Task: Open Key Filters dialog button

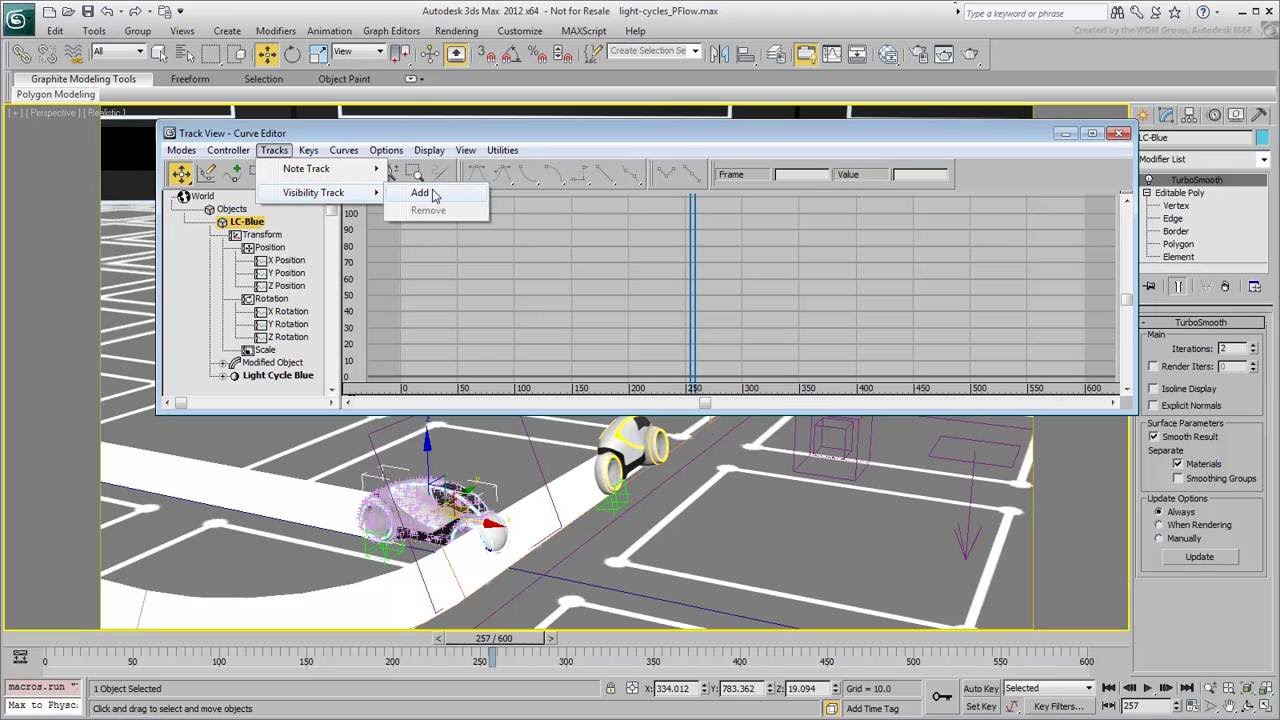Action: pyautogui.click(x=1058, y=706)
